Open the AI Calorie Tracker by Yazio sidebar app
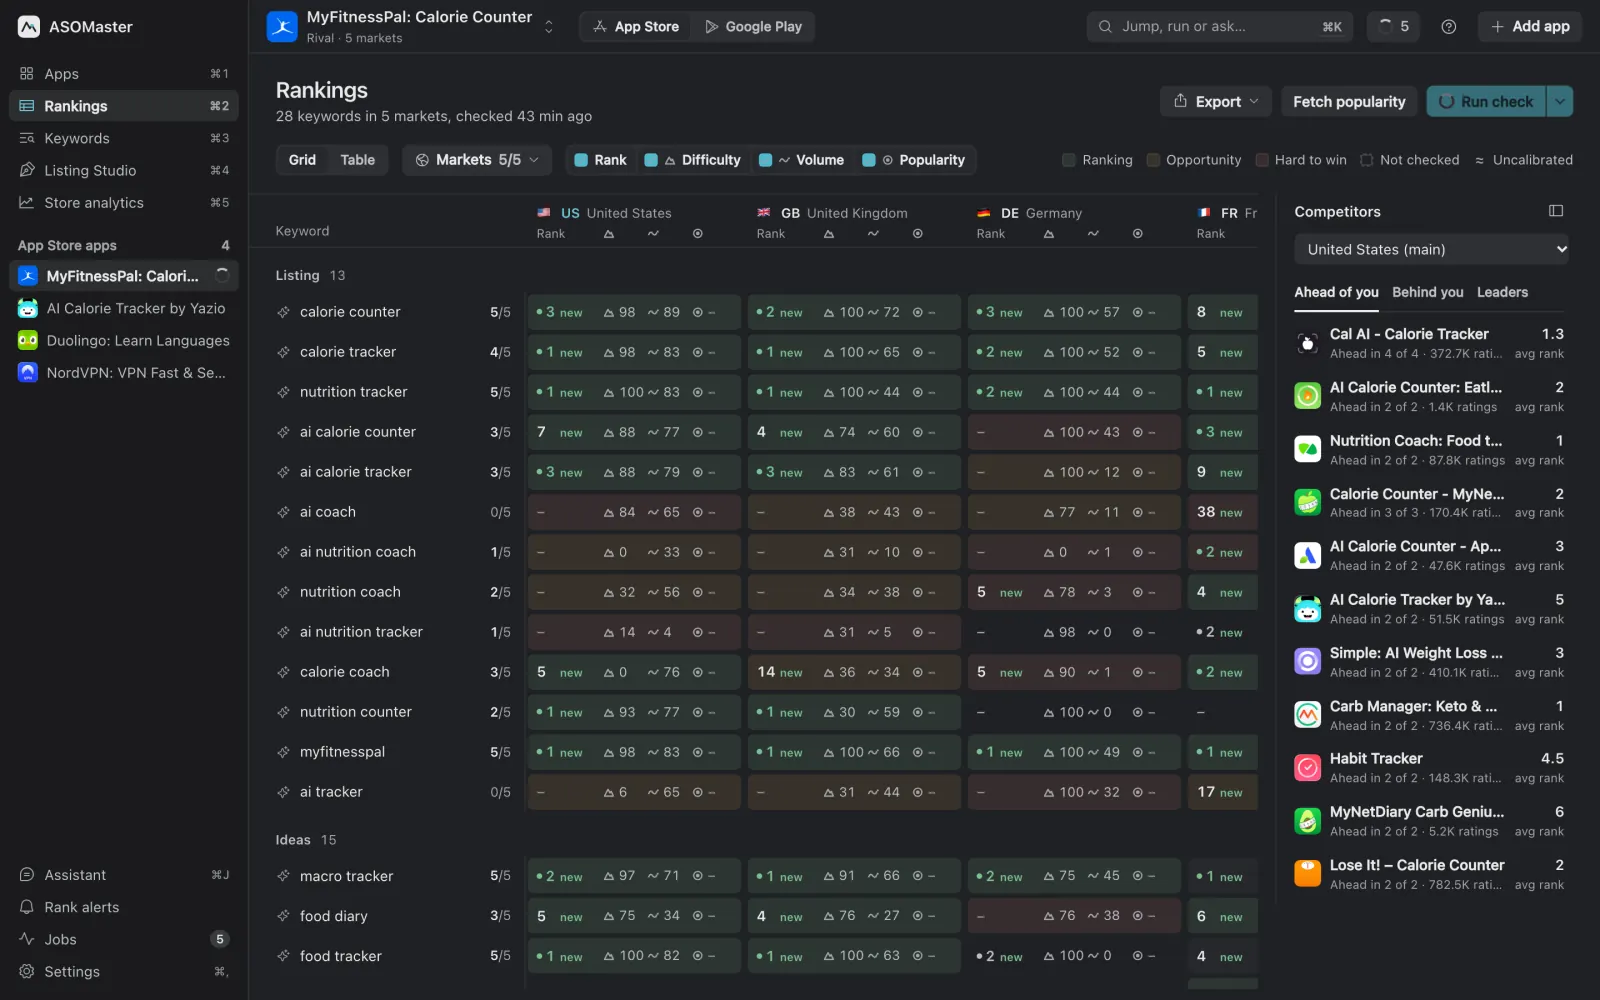The height and width of the screenshot is (1000, 1600). click(124, 309)
